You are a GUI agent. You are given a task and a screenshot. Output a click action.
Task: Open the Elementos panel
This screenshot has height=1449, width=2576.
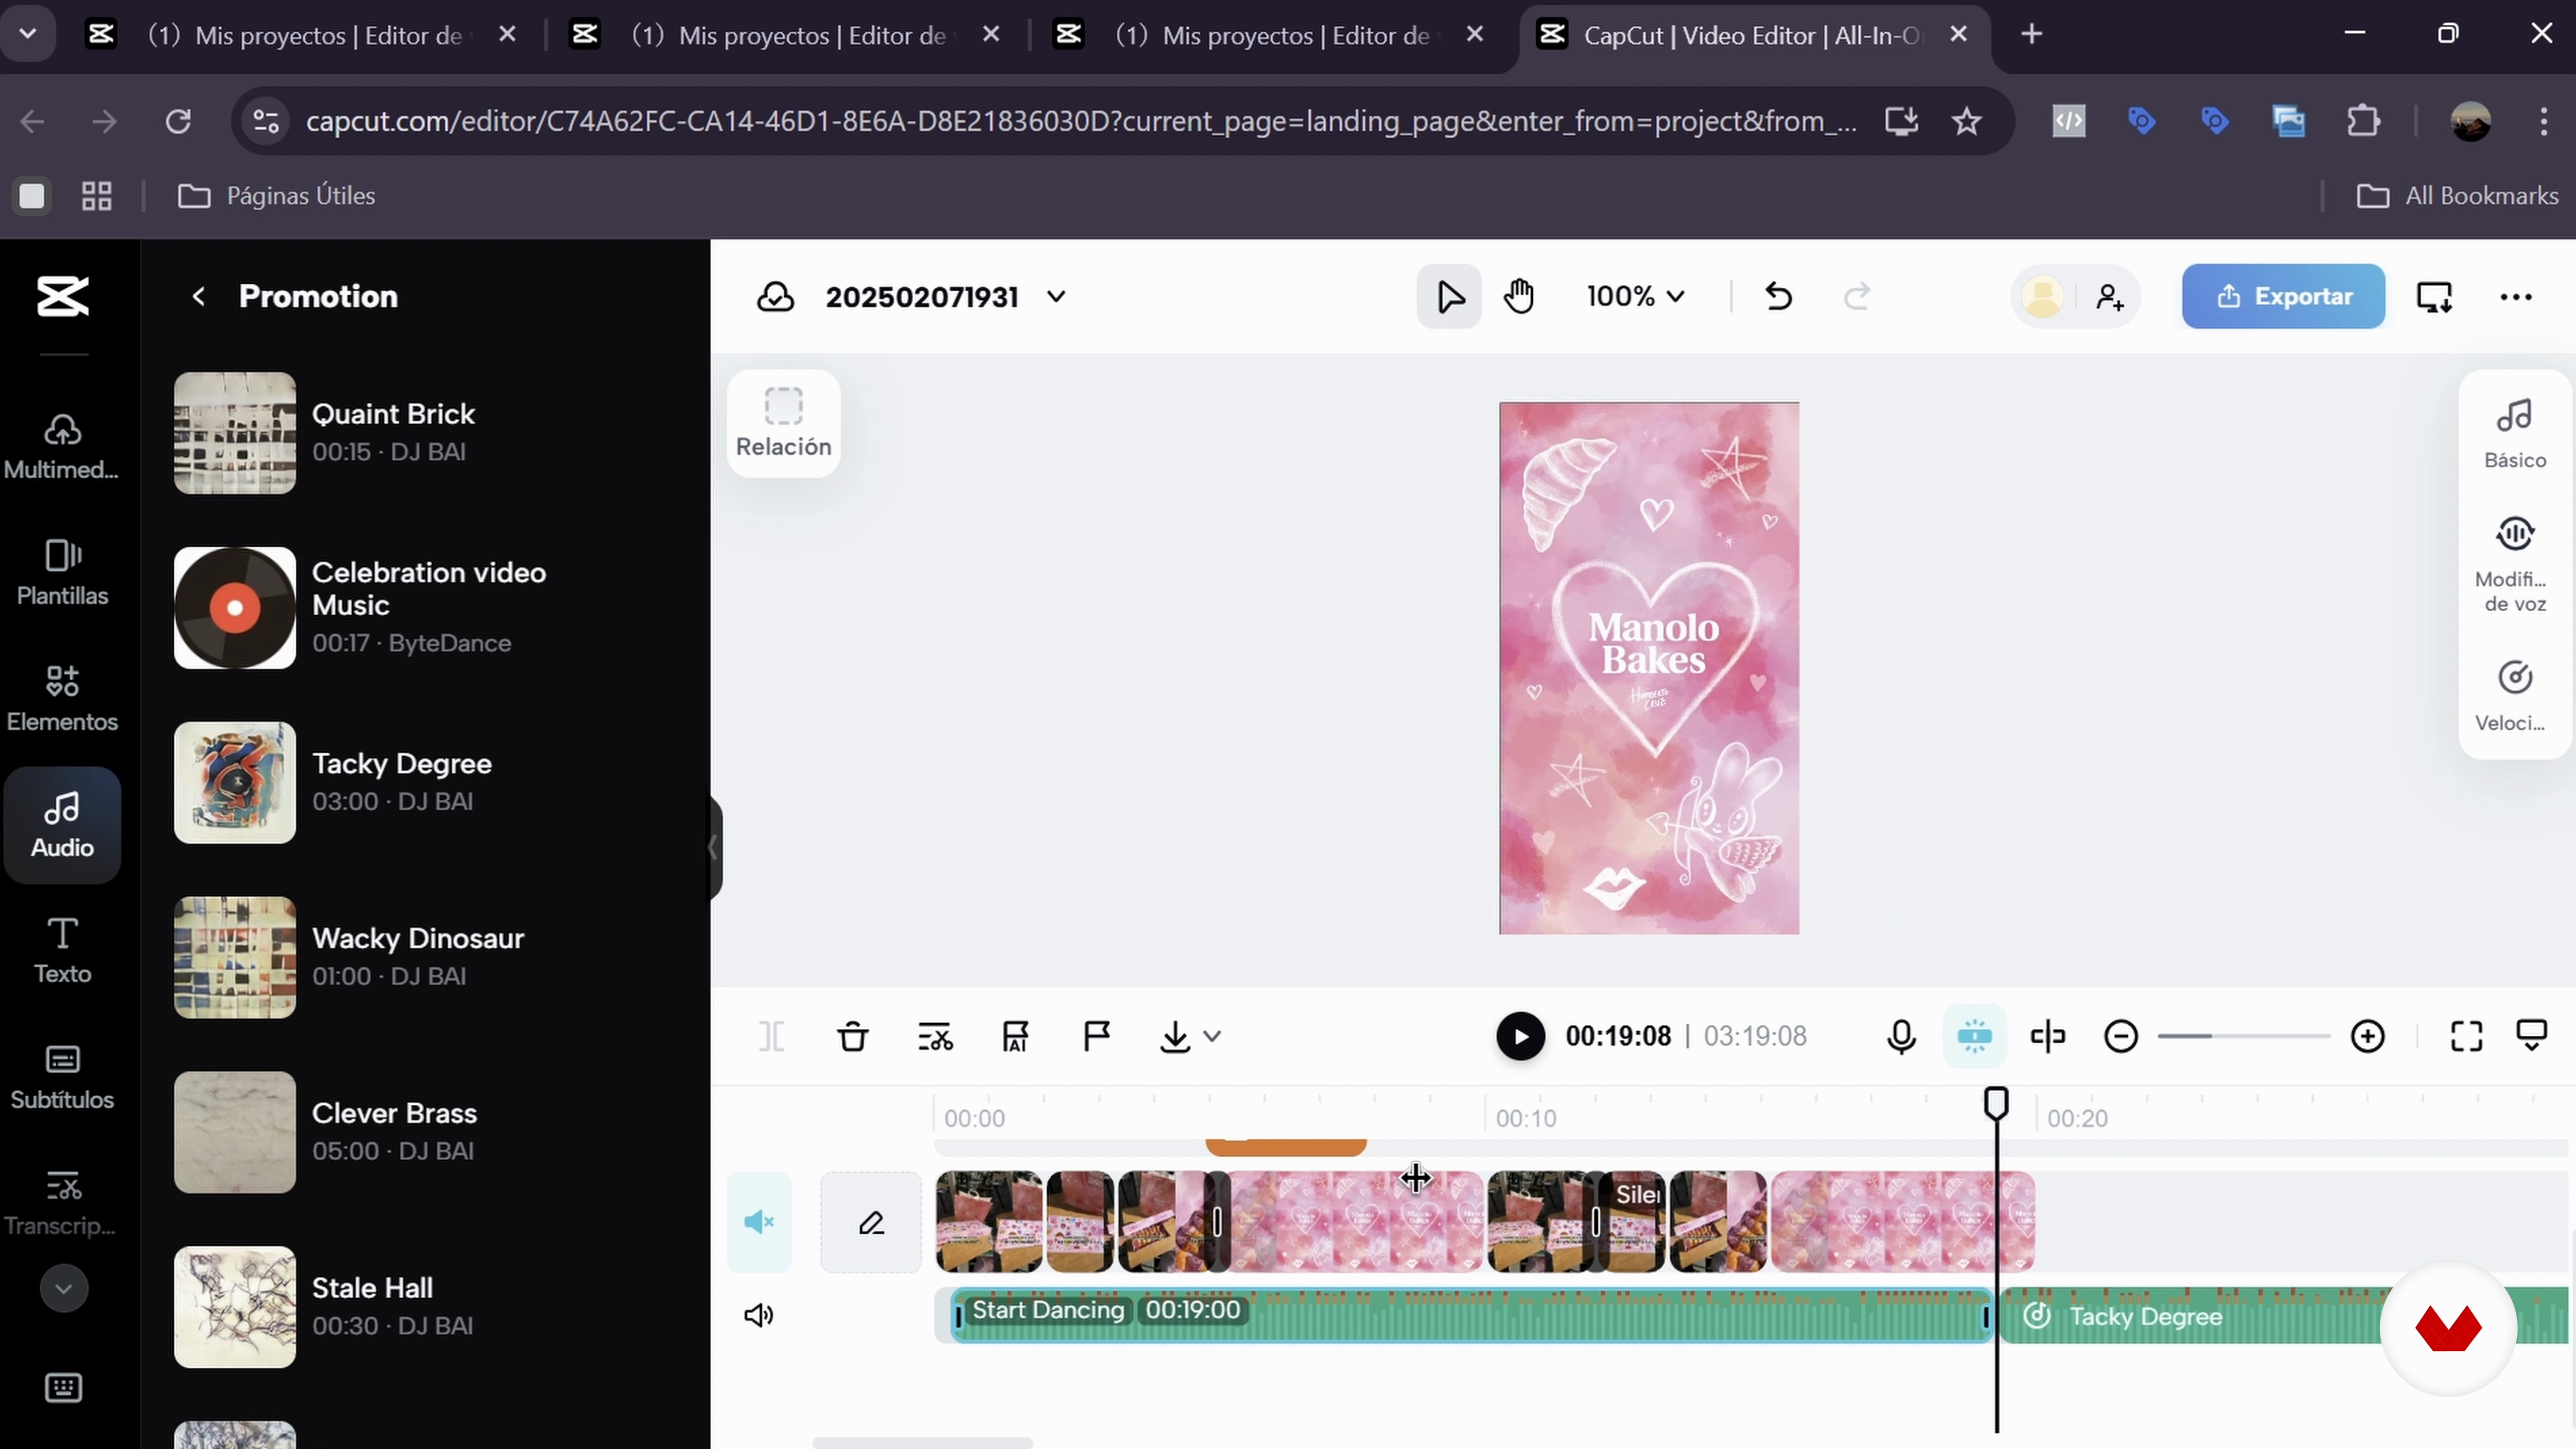click(x=62, y=698)
